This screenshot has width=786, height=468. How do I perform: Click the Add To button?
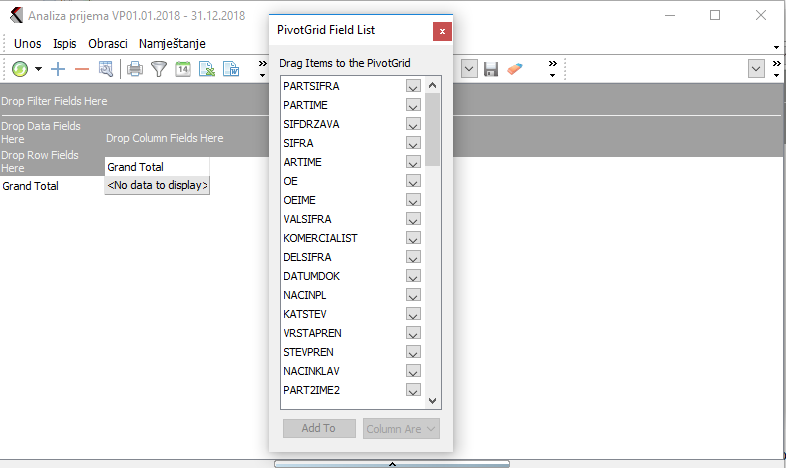319,428
